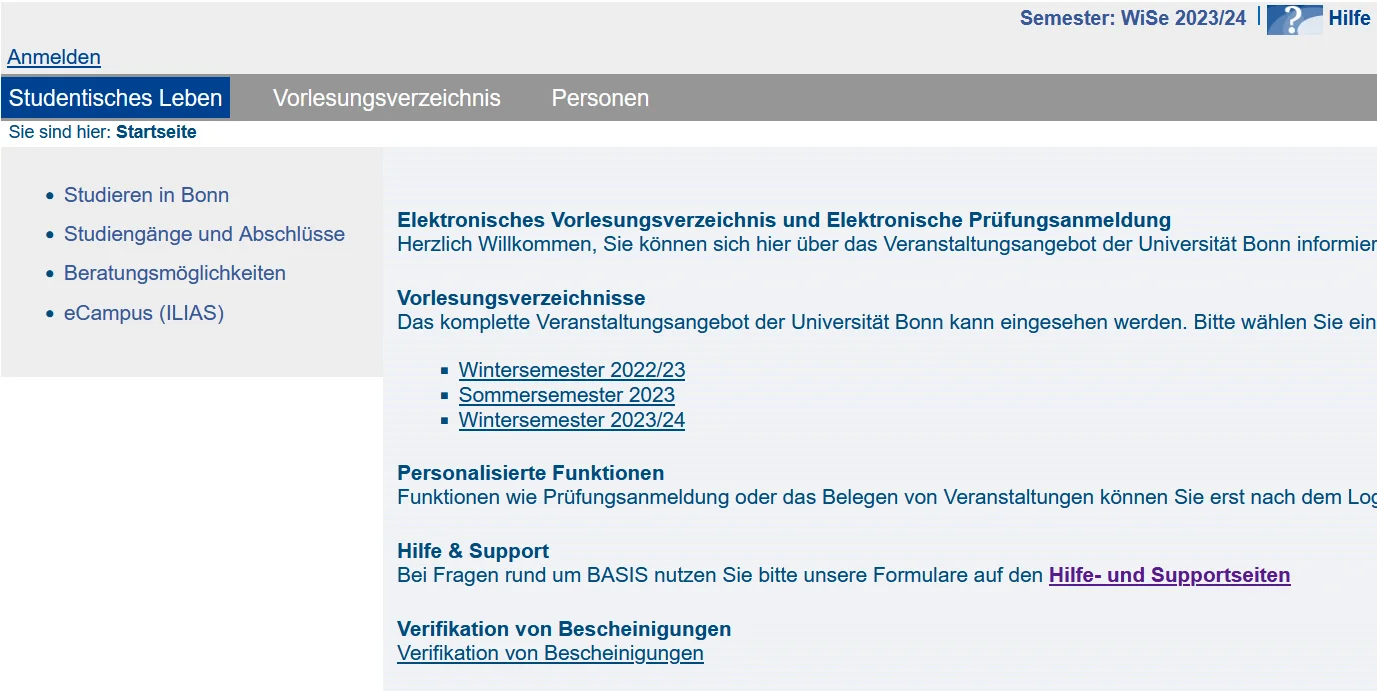Click the Hilfe & Support heading
Viewport: 1377px width, 691px height.
tap(473, 551)
